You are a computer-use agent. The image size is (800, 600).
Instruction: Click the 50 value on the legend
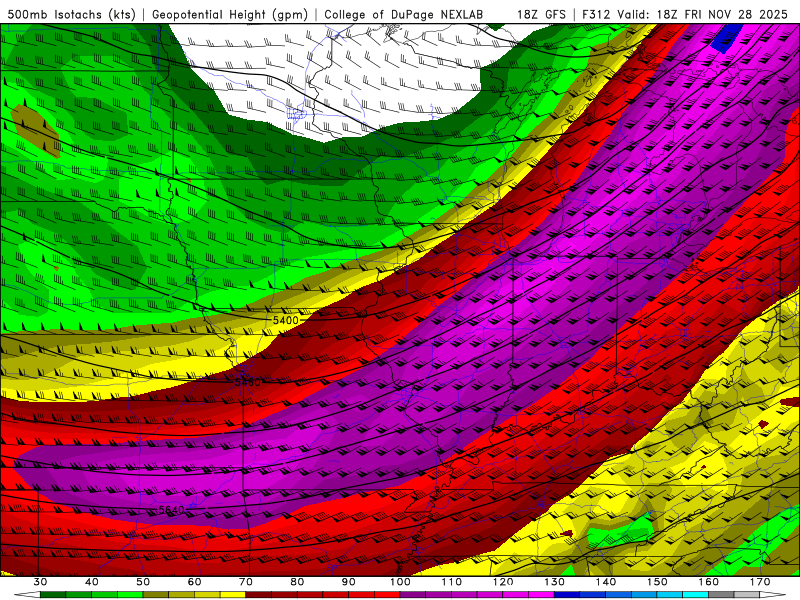(143, 582)
